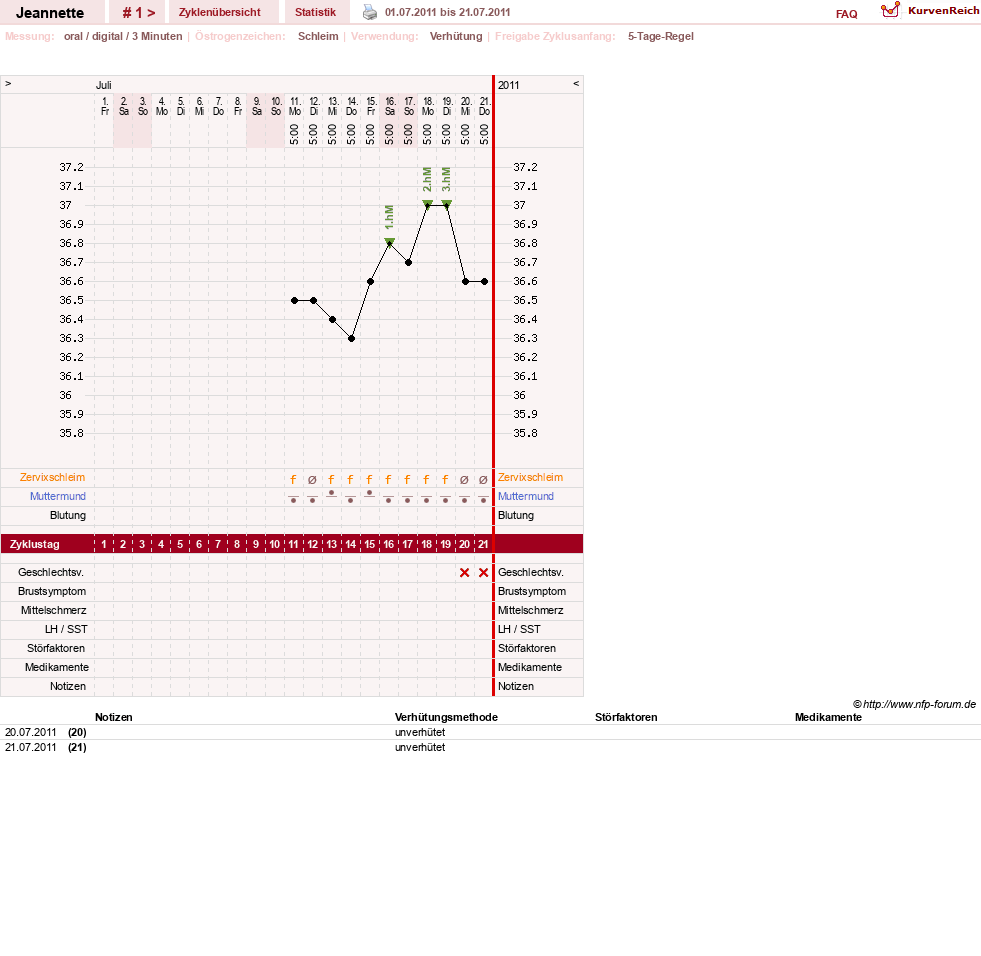The height and width of the screenshot is (956, 981).
Task: Click the left Zervixschleim row label
Action: coord(53,477)
